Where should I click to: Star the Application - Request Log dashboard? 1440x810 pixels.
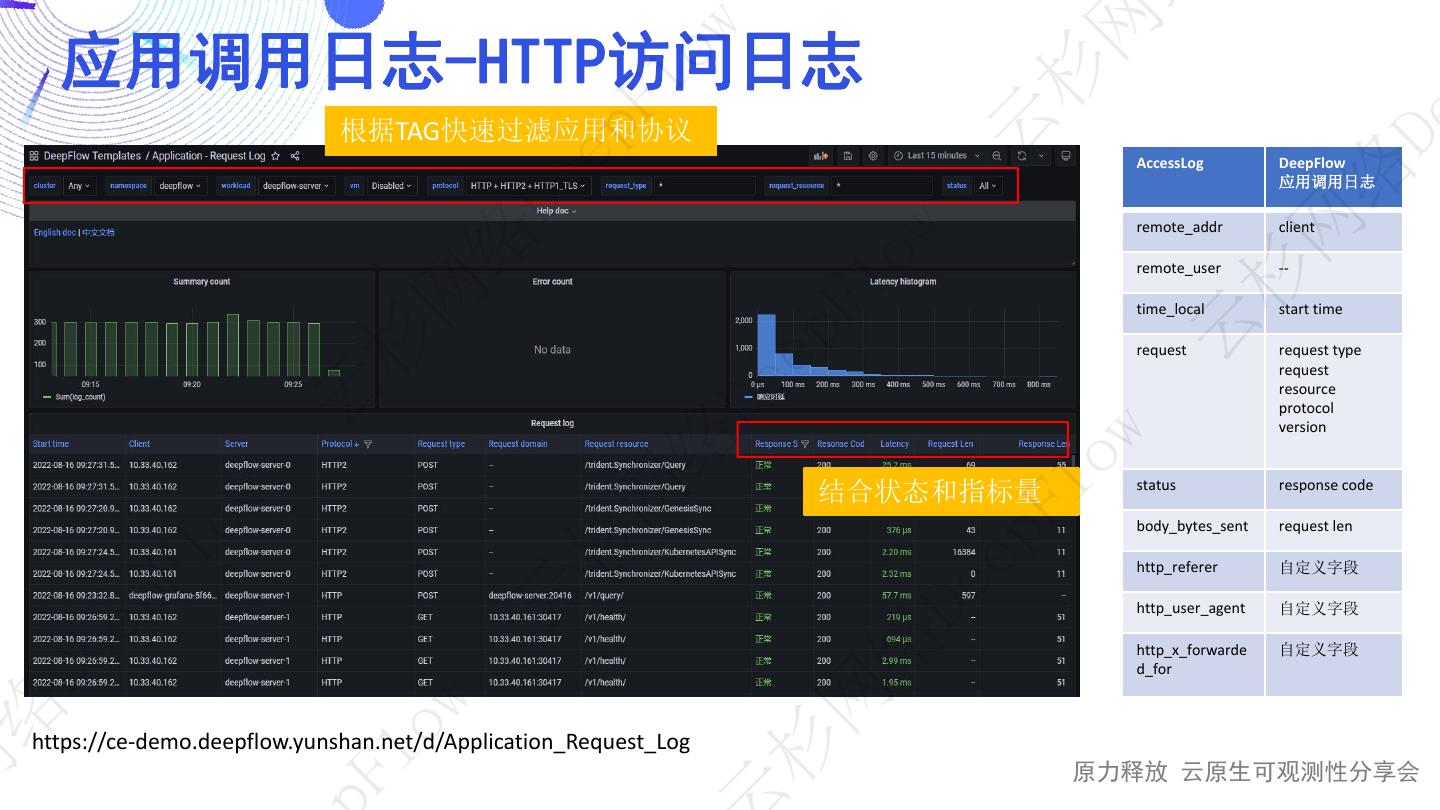click(276, 156)
